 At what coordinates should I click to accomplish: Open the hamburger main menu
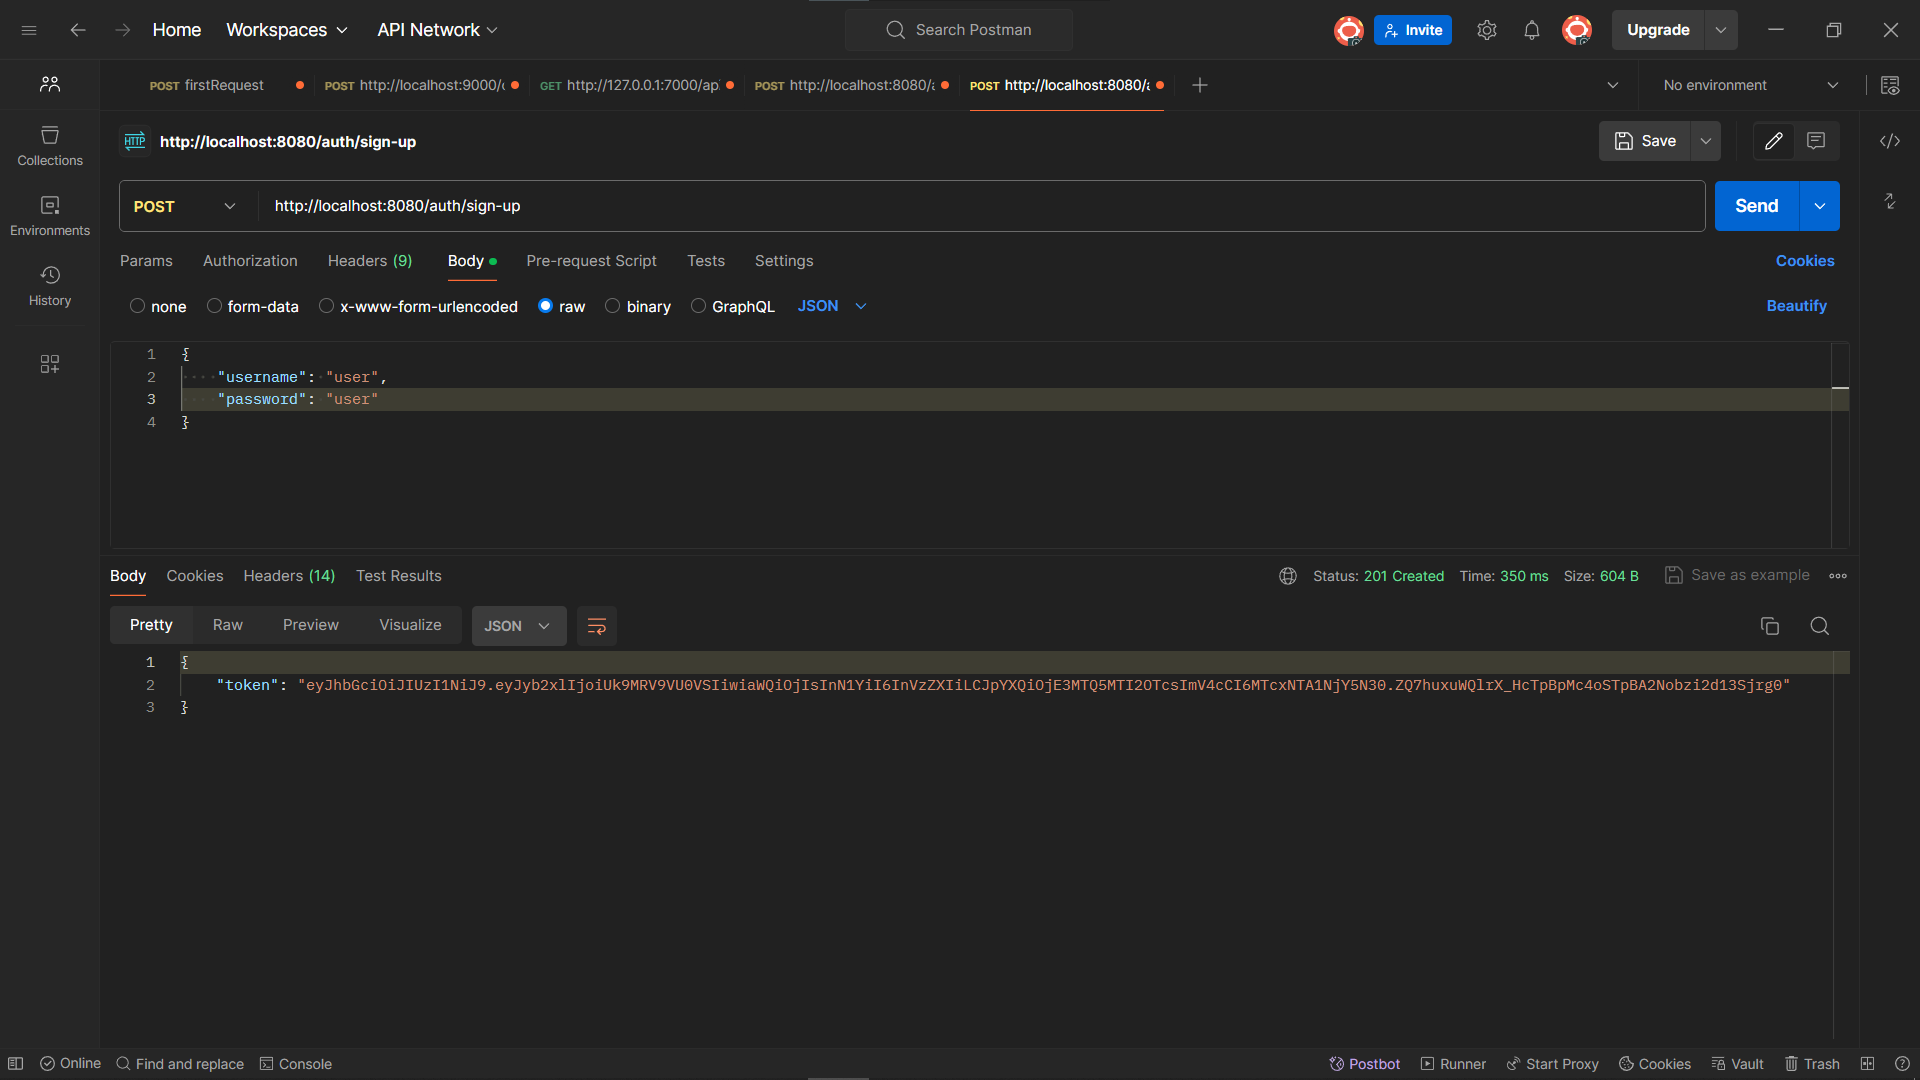29,30
